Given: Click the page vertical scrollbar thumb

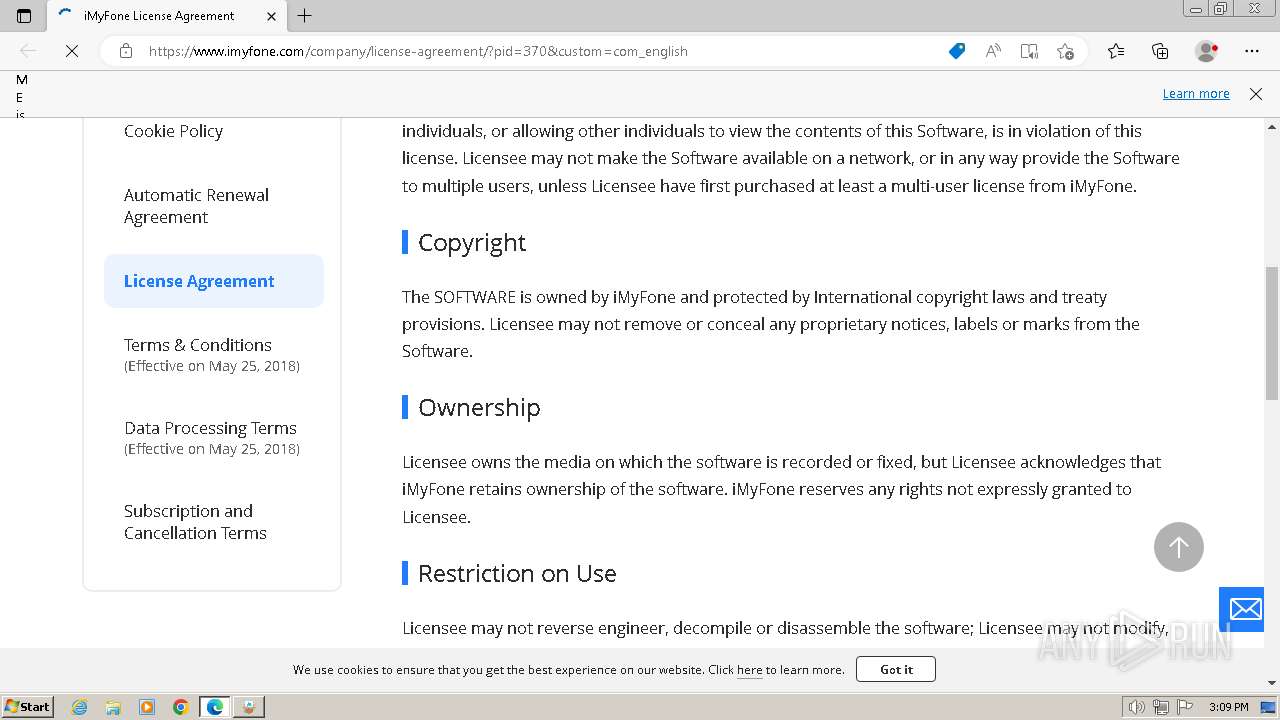Looking at the screenshot, I should point(1272,333).
